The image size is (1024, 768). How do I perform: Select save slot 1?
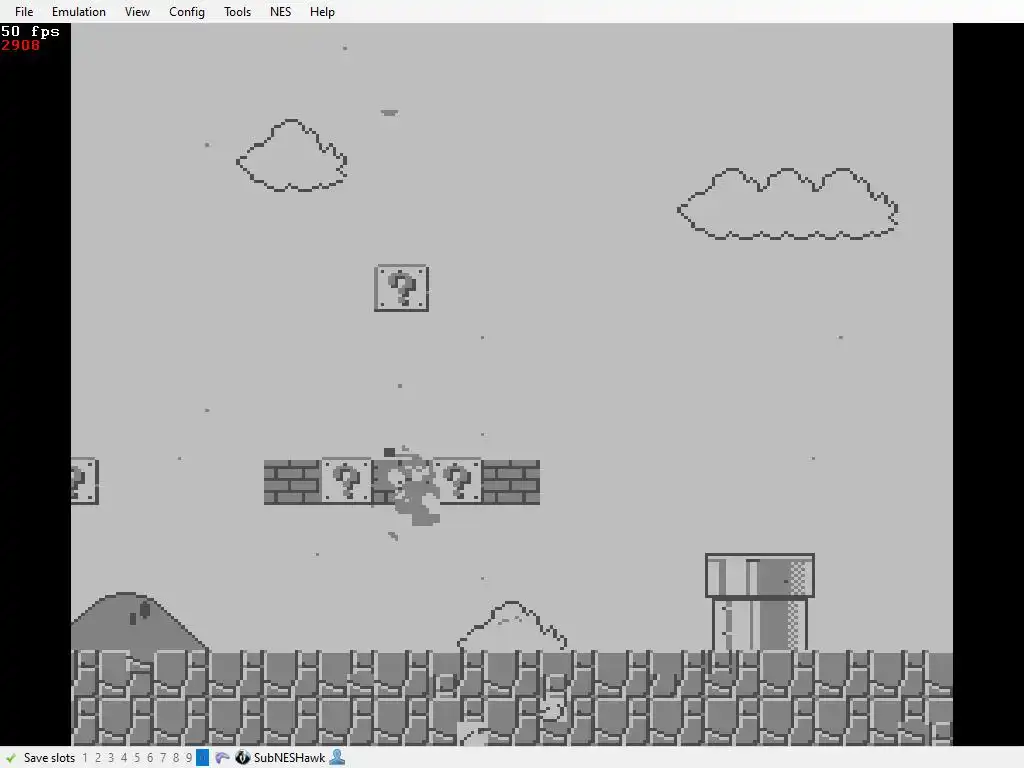pos(85,758)
